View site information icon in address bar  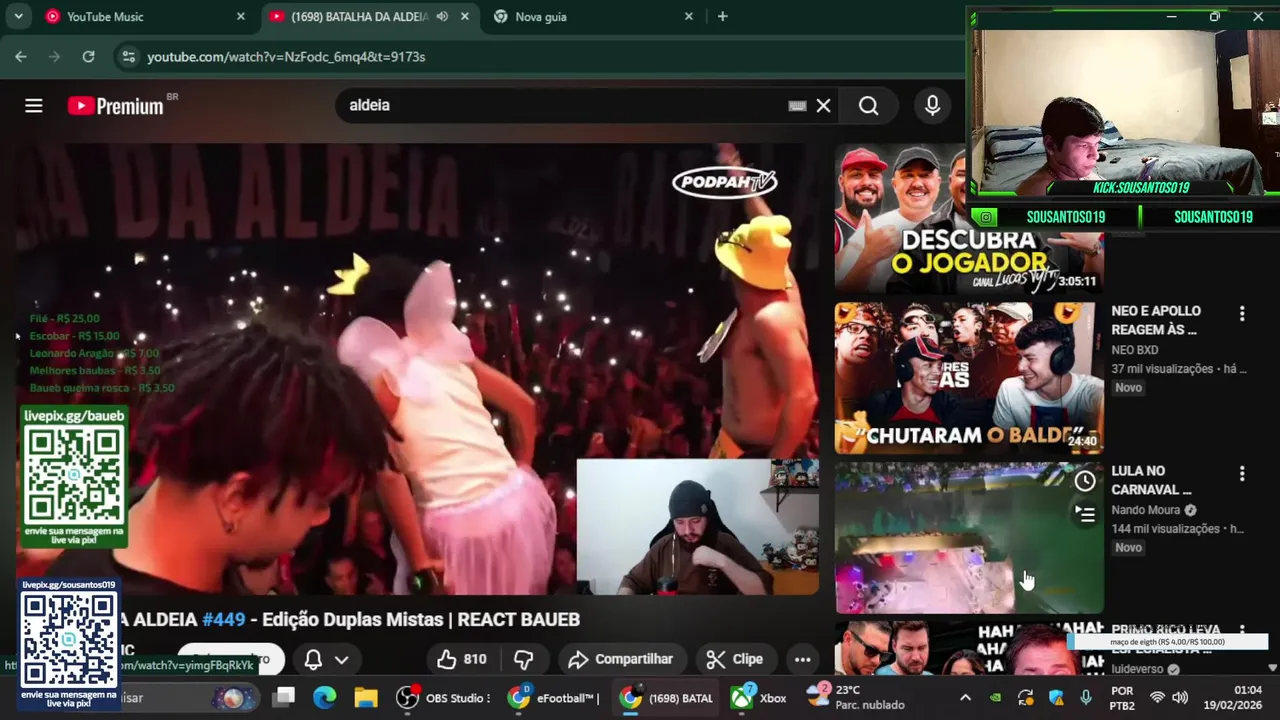[128, 57]
